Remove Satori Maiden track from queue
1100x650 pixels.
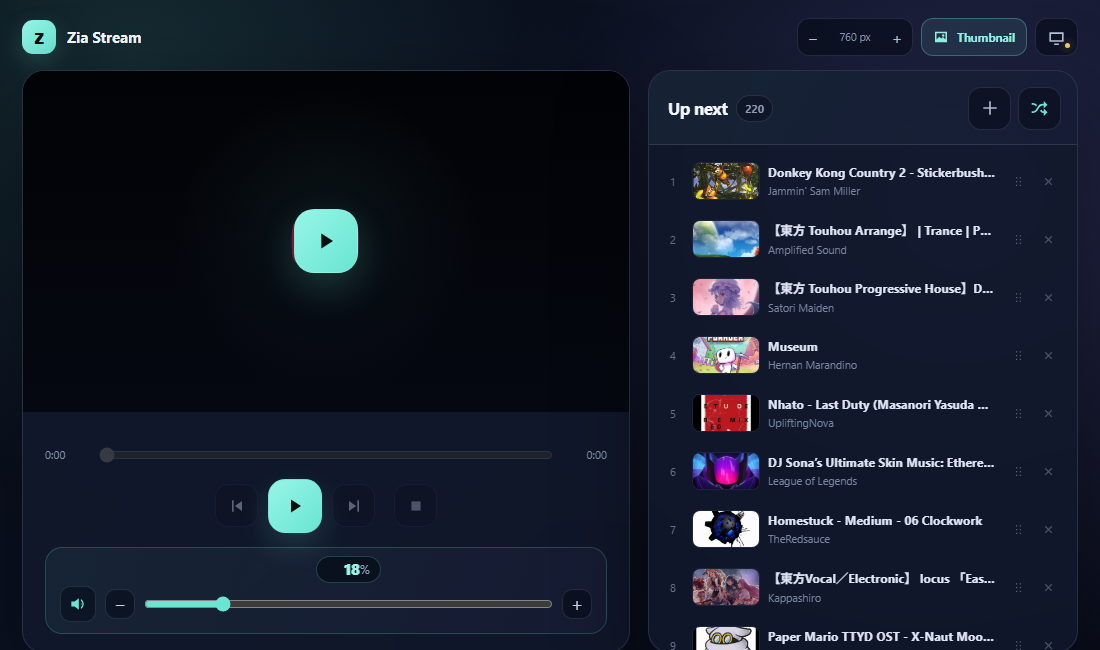(x=1048, y=297)
